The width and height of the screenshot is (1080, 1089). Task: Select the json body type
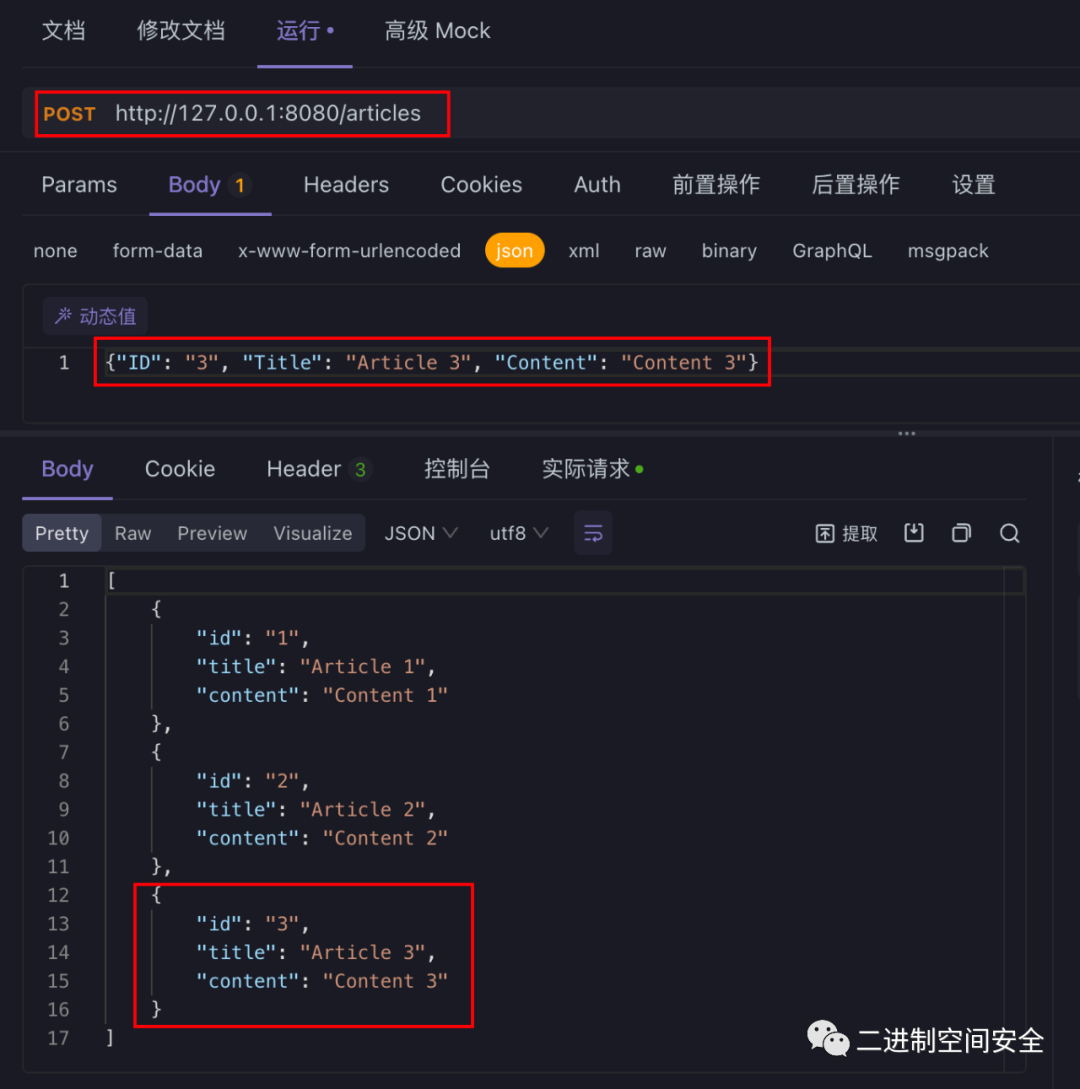coord(515,250)
